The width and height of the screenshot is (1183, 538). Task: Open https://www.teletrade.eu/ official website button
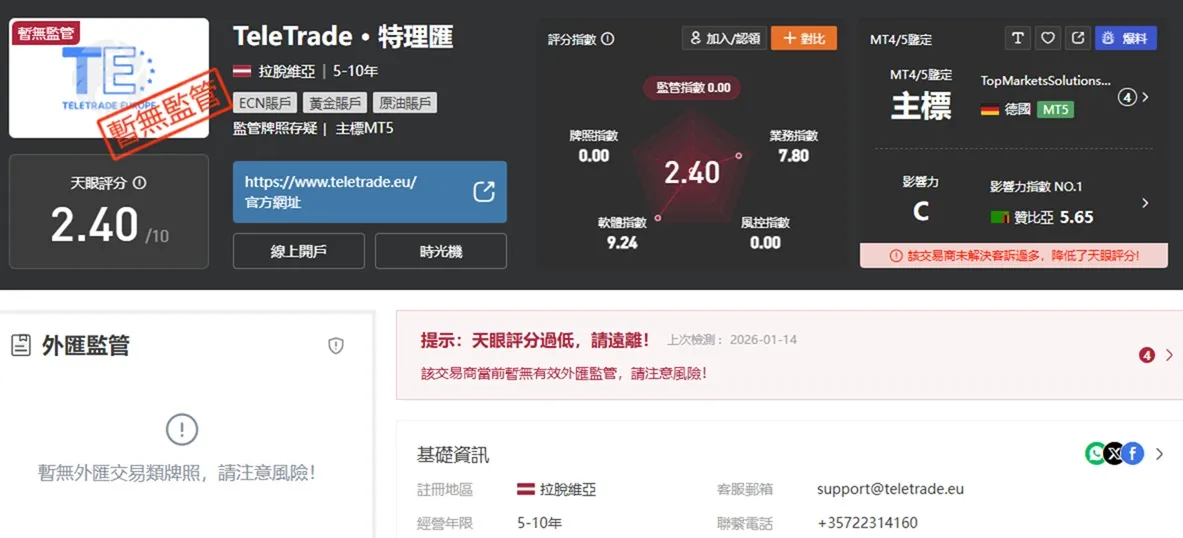pos(370,192)
